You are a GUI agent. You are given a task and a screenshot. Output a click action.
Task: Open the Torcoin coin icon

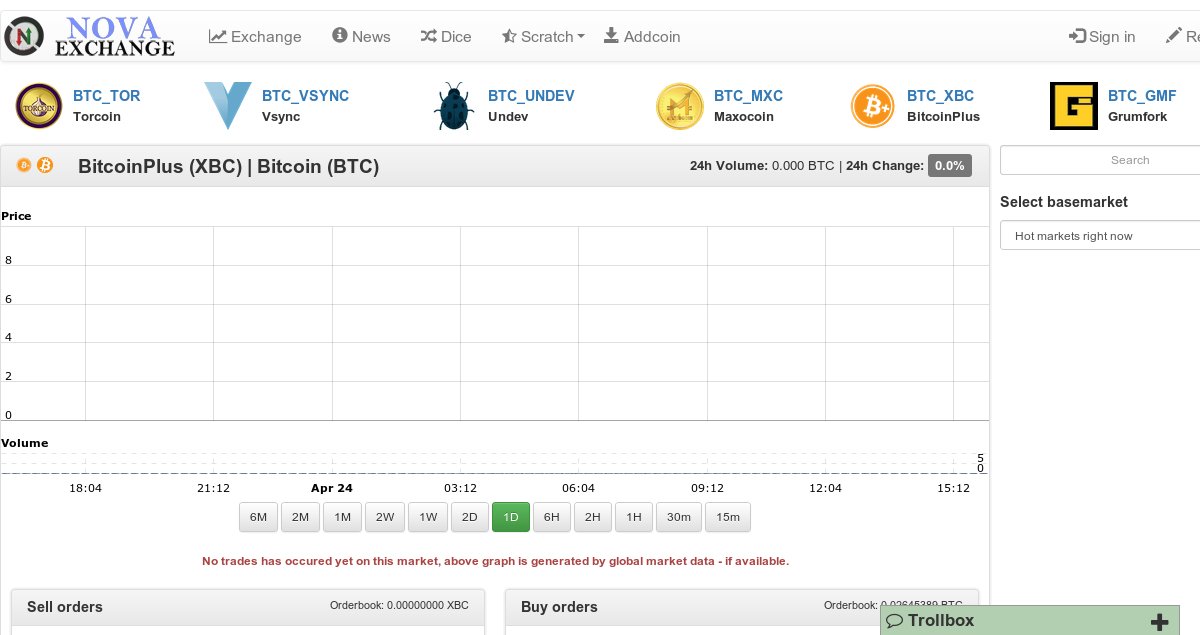point(39,106)
